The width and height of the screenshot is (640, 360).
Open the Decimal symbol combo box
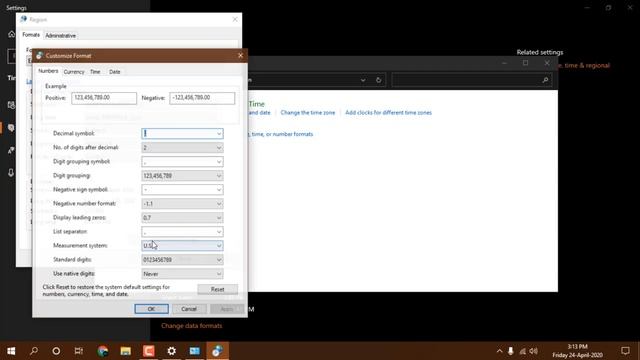tap(182, 133)
